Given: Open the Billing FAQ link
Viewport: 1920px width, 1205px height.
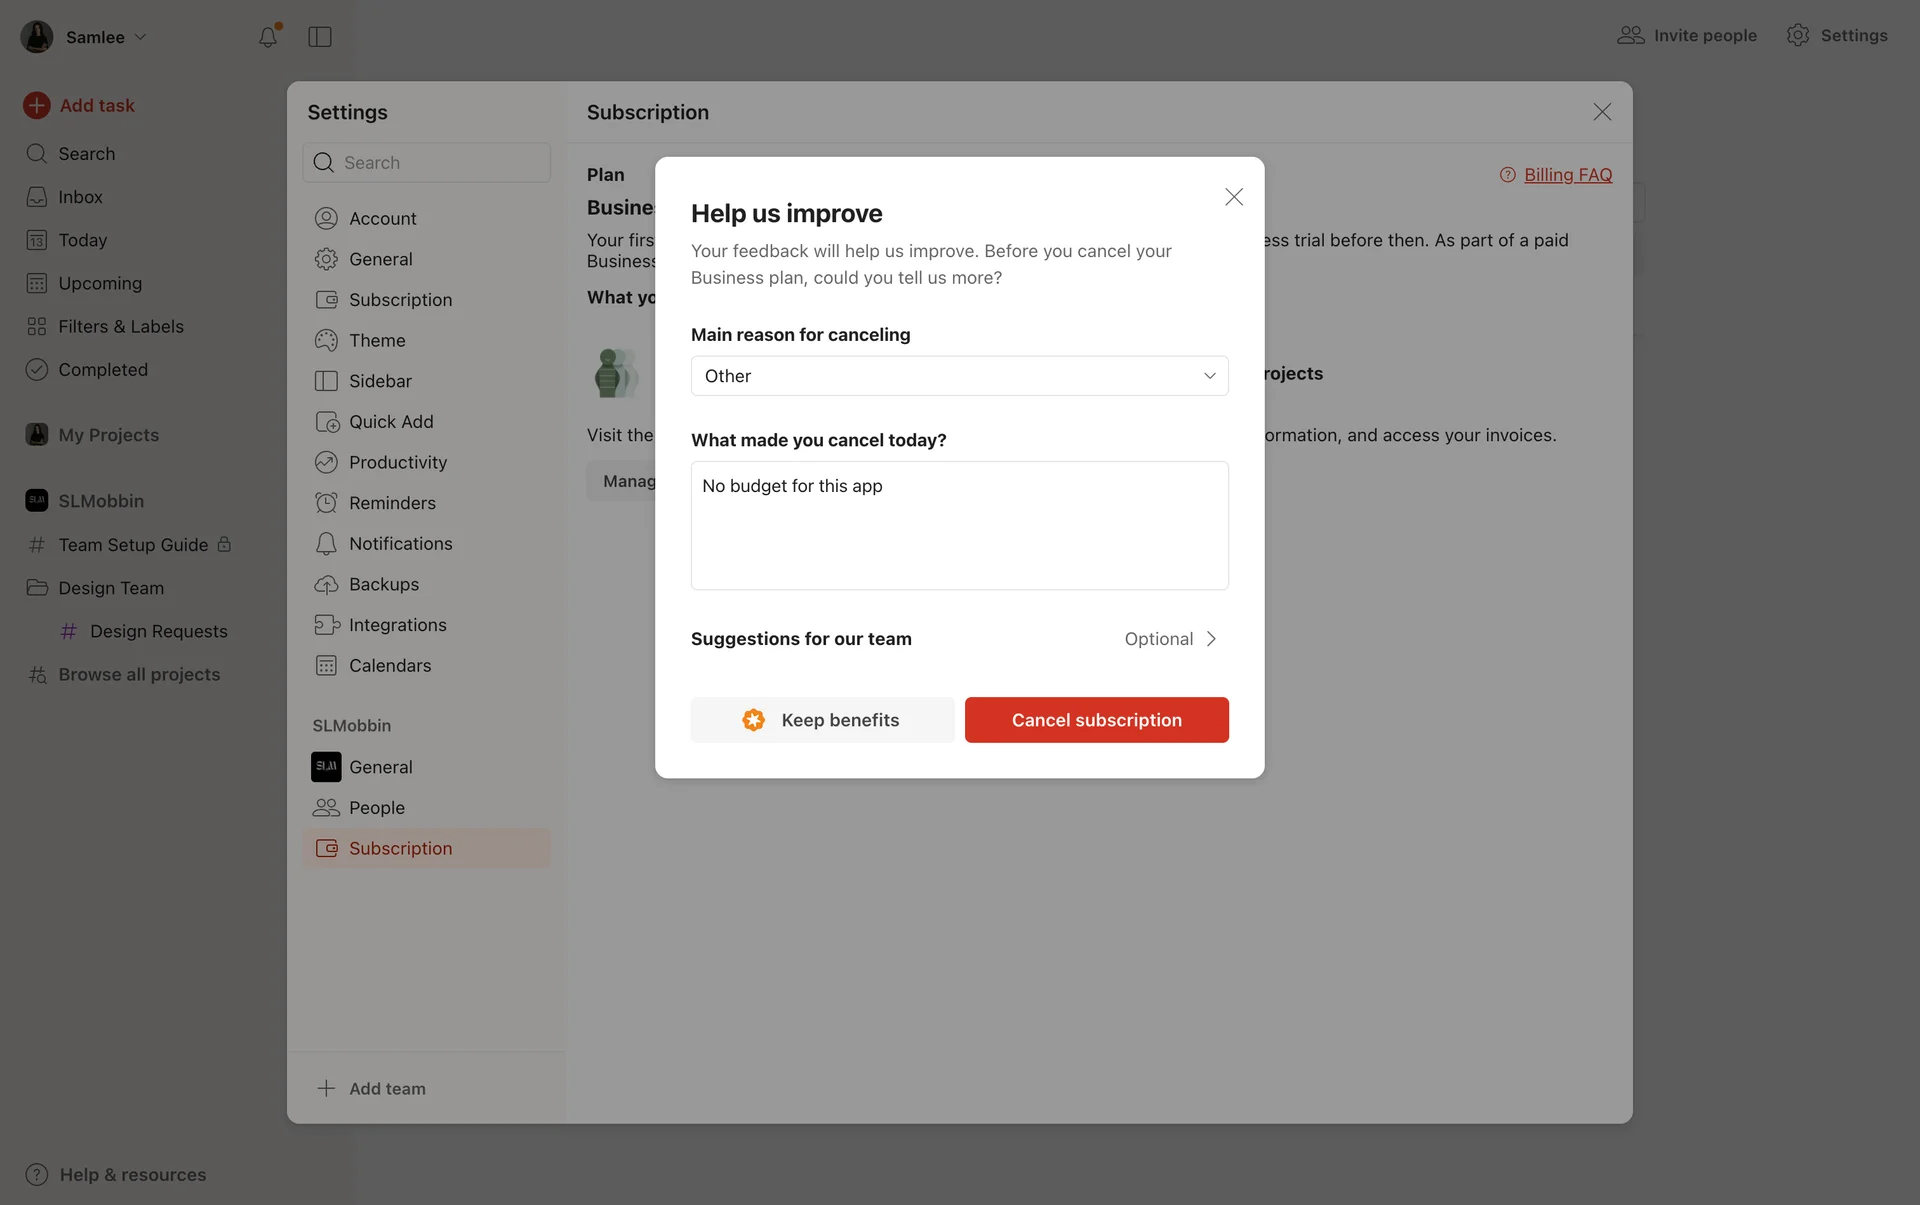Looking at the screenshot, I should tap(1567, 175).
